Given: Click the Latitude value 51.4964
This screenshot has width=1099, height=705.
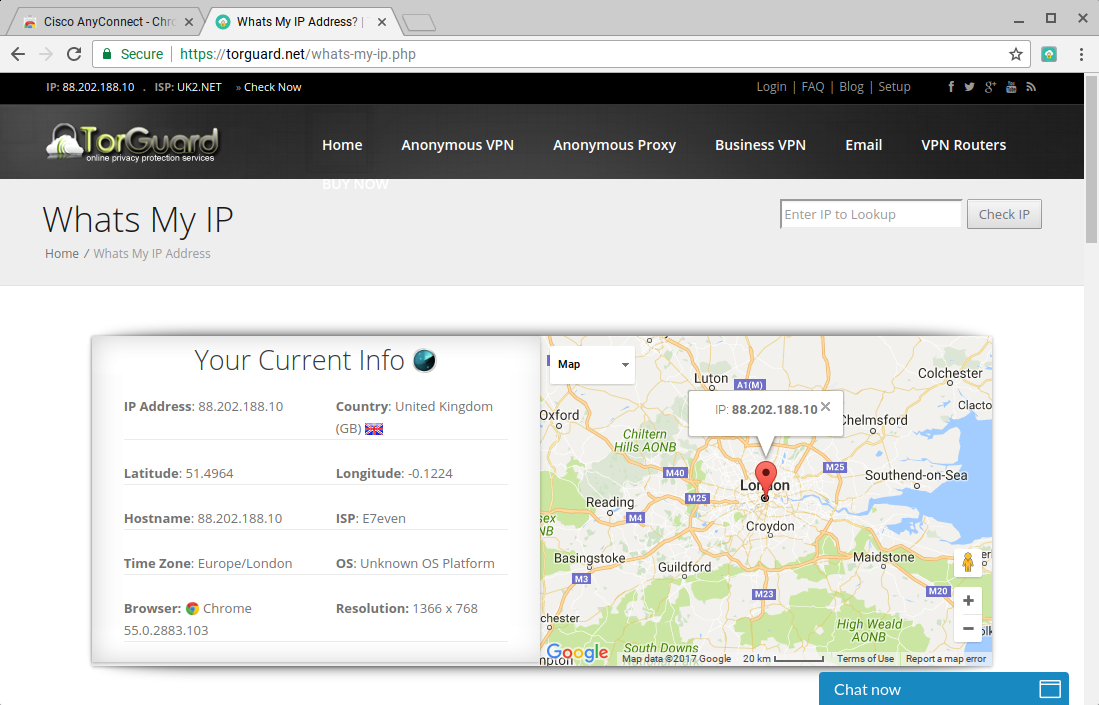Looking at the screenshot, I should (210, 474).
